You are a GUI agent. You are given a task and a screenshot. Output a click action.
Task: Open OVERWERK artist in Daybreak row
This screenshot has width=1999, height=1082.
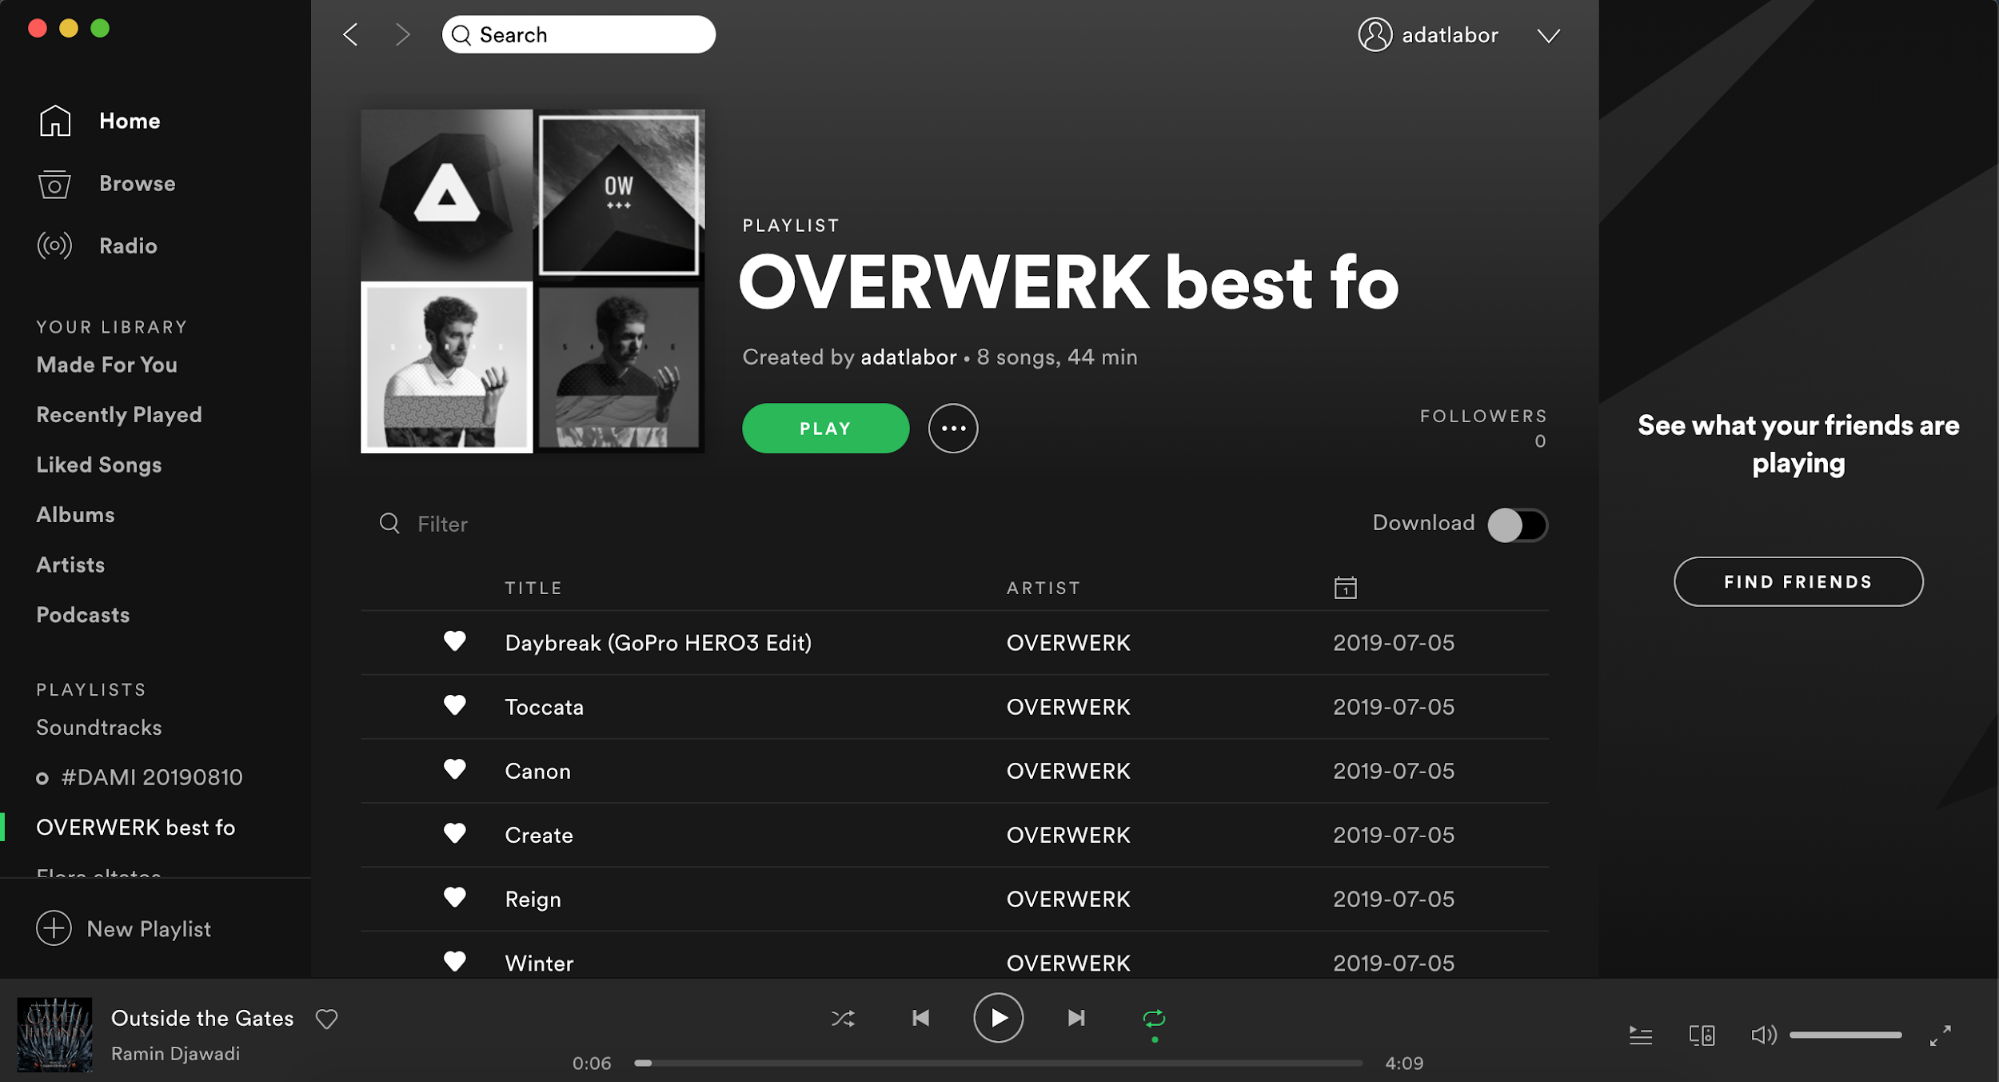pyautogui.click(x=1068, y=643)
